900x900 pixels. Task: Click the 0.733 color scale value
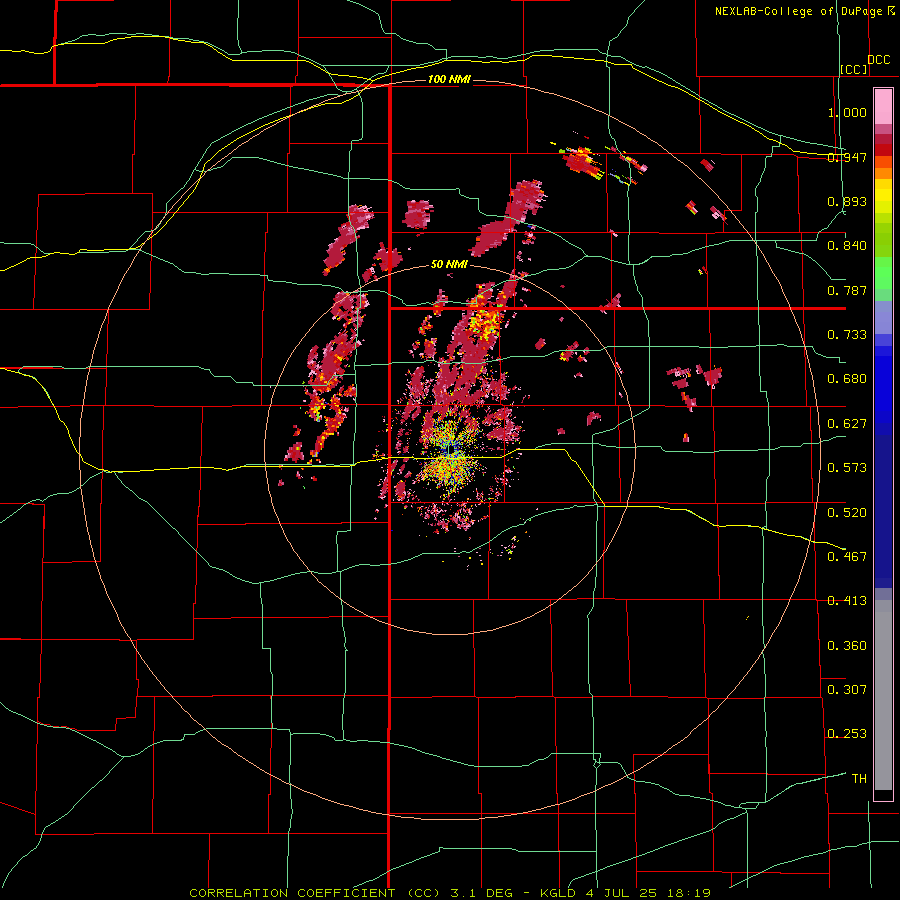847,335
